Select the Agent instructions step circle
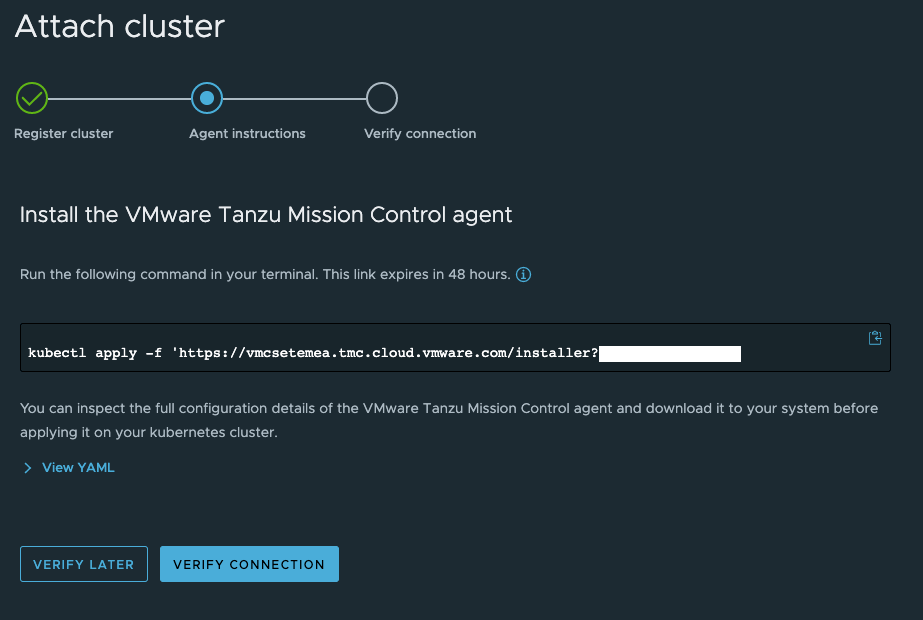Image resolution: width=923 pixels, height=620 pixels. 207,98
